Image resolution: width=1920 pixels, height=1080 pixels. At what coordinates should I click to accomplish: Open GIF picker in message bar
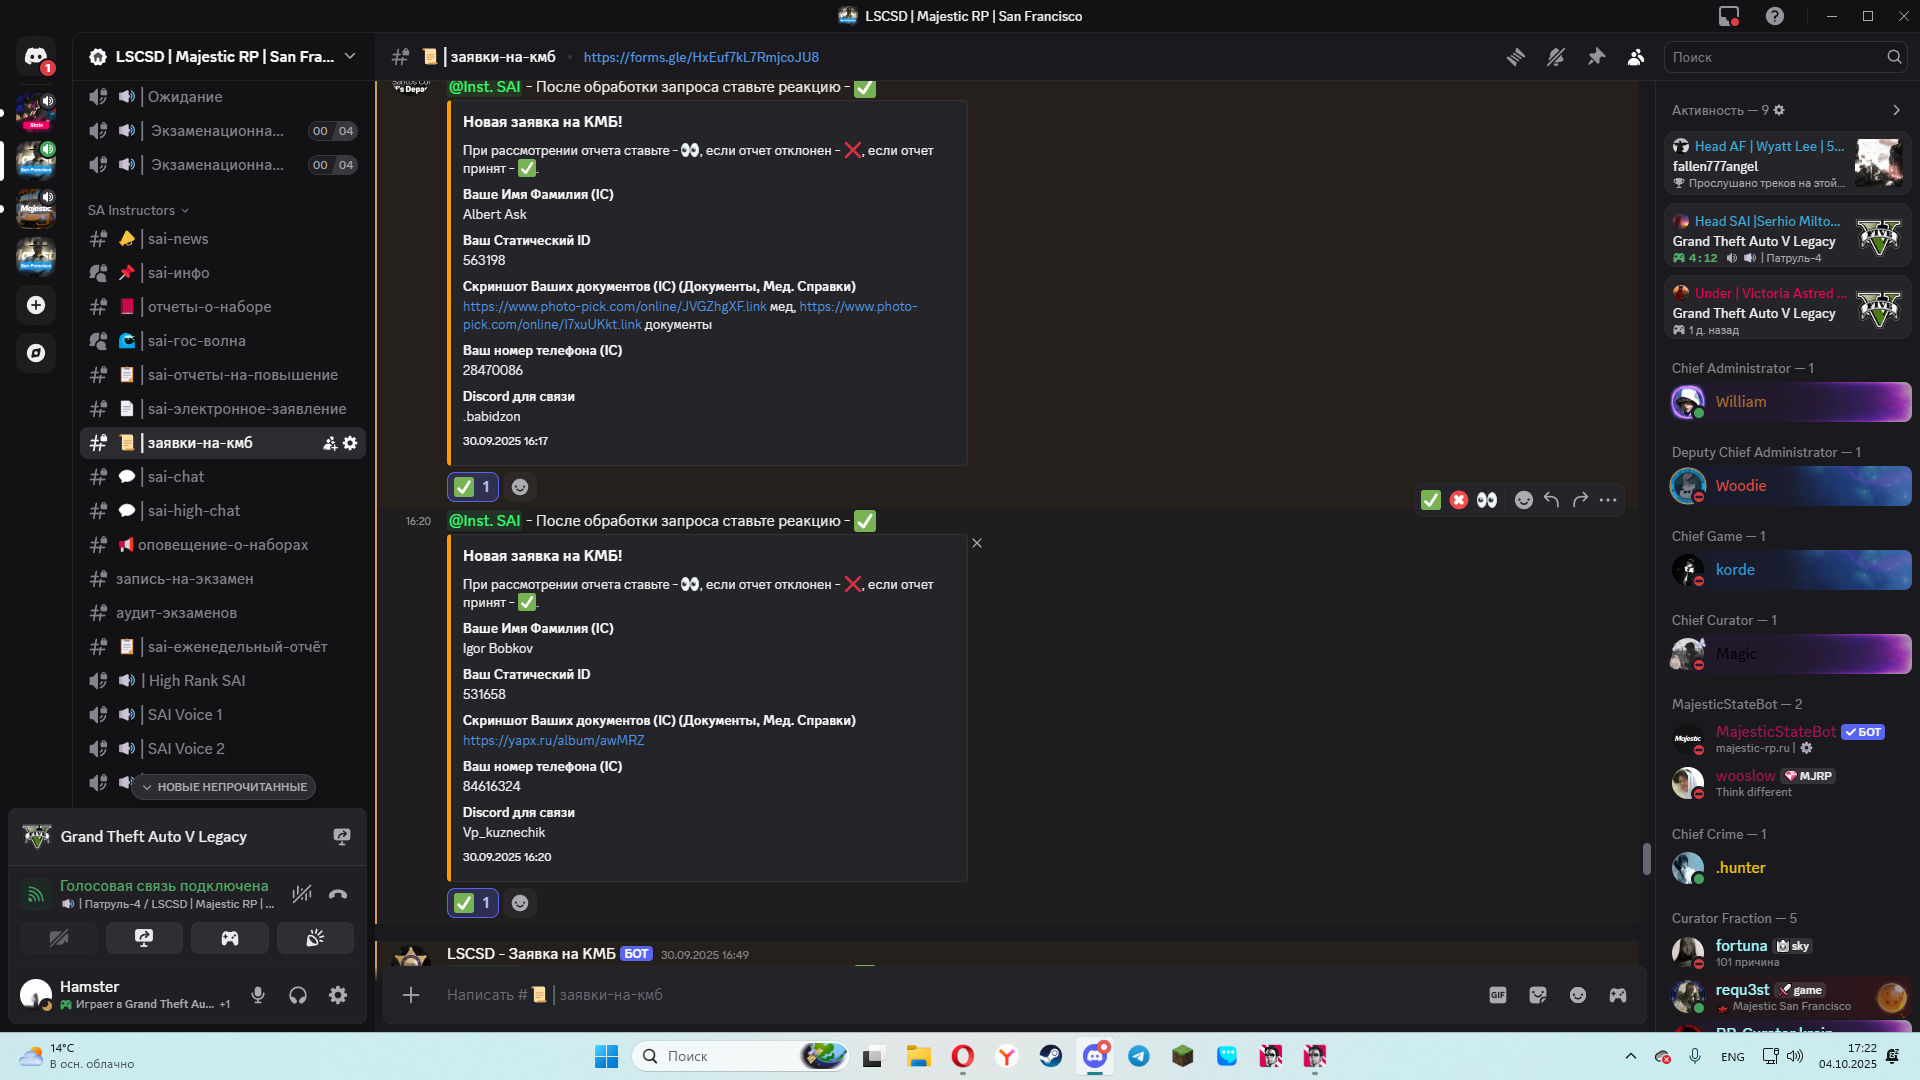tap(1498, 995)
